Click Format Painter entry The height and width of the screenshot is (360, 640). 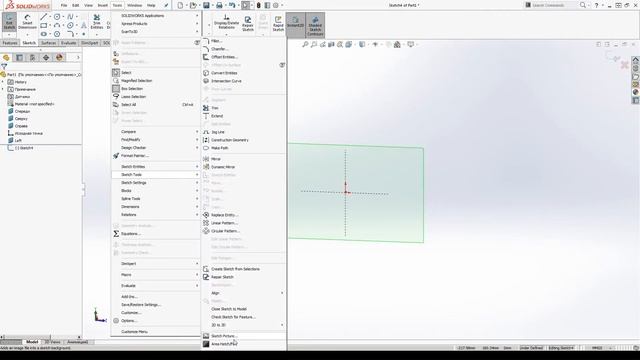156,156
